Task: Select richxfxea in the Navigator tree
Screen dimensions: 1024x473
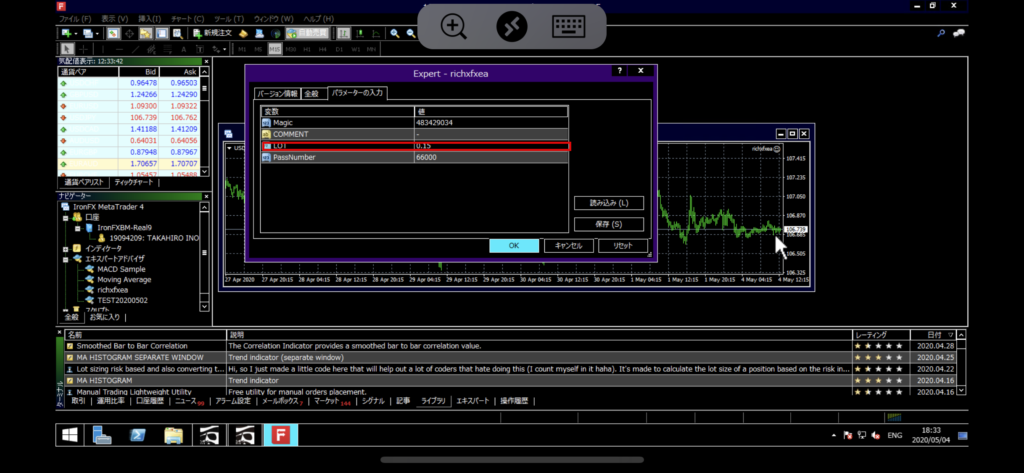Action: click(113, 289)
